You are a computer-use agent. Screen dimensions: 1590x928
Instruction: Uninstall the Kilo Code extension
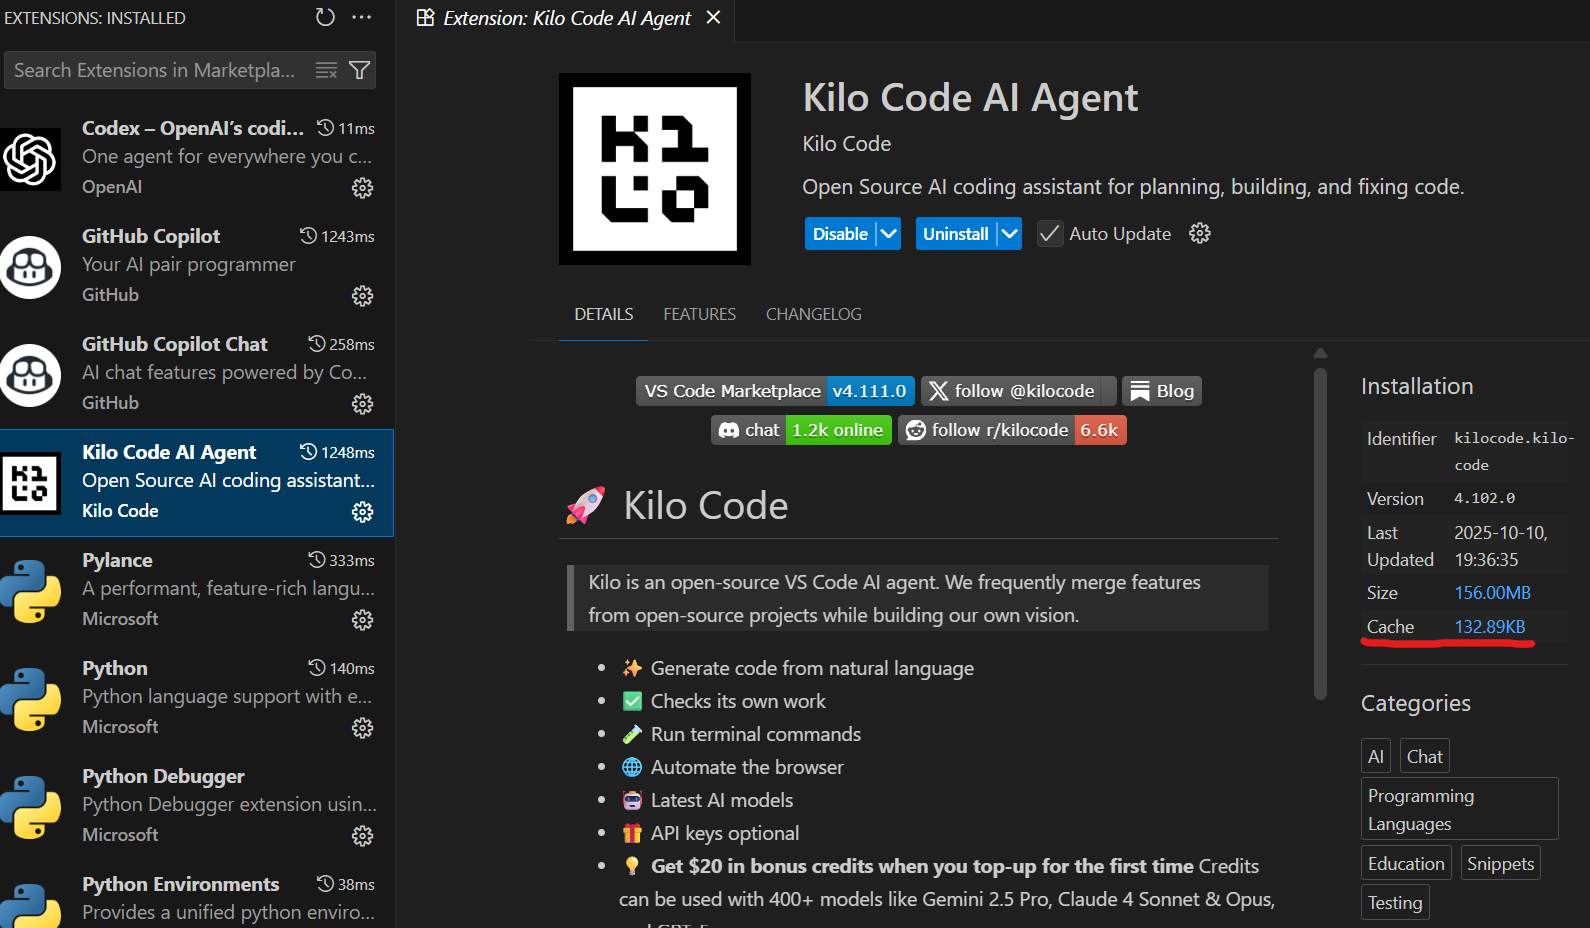click(956, 234)
